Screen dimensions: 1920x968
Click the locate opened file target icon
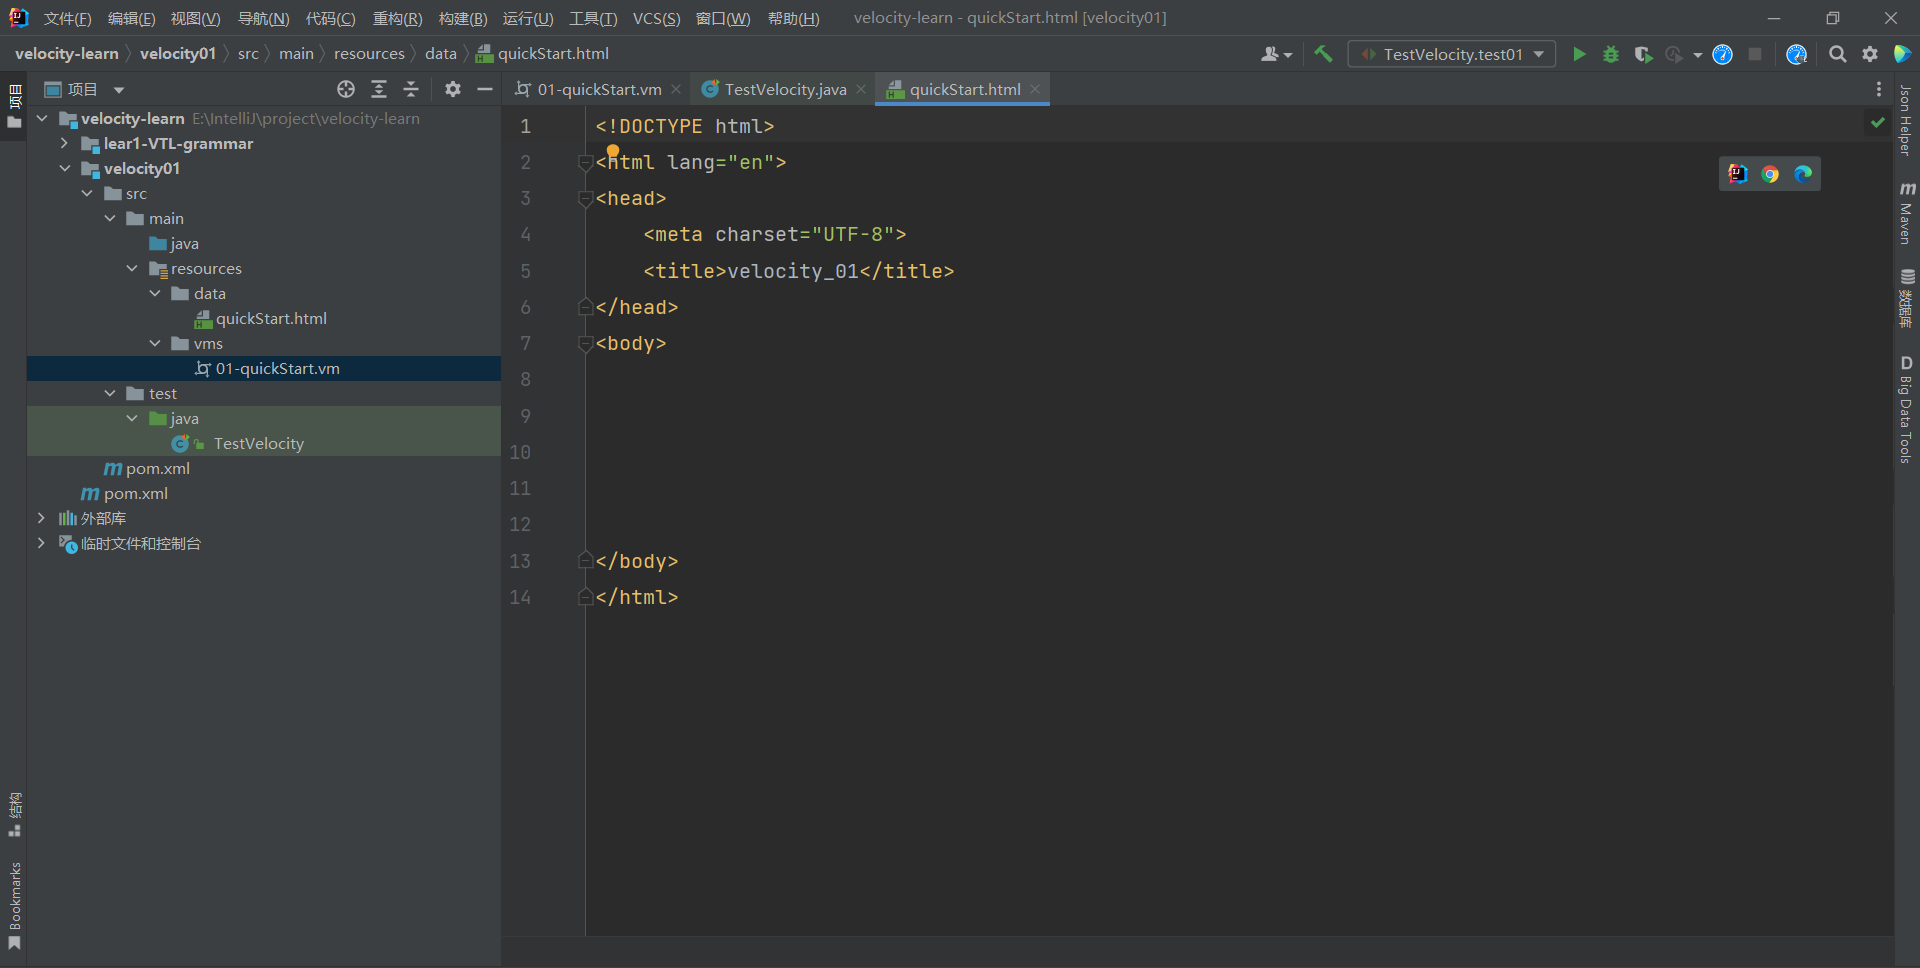pyautogui.click(x=346, y=89)
